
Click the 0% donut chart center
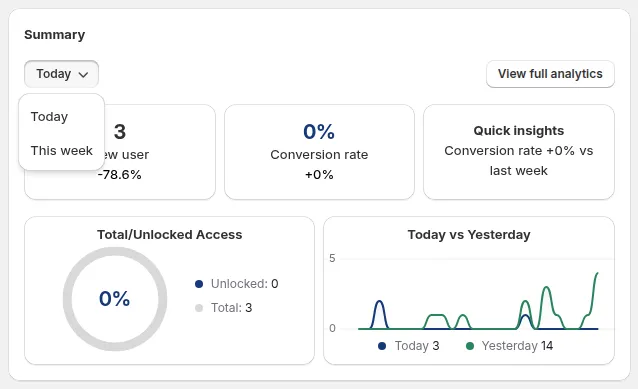coord(115,299)
